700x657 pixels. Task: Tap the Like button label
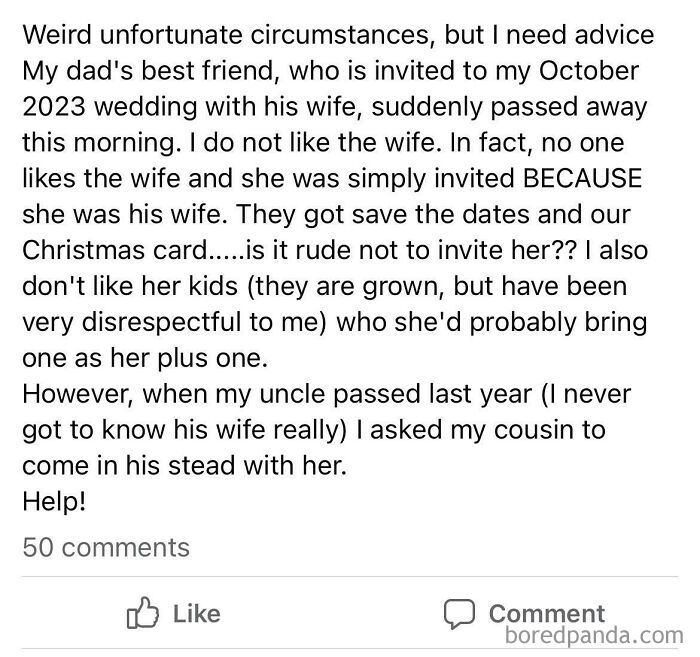tap(196, 614)
